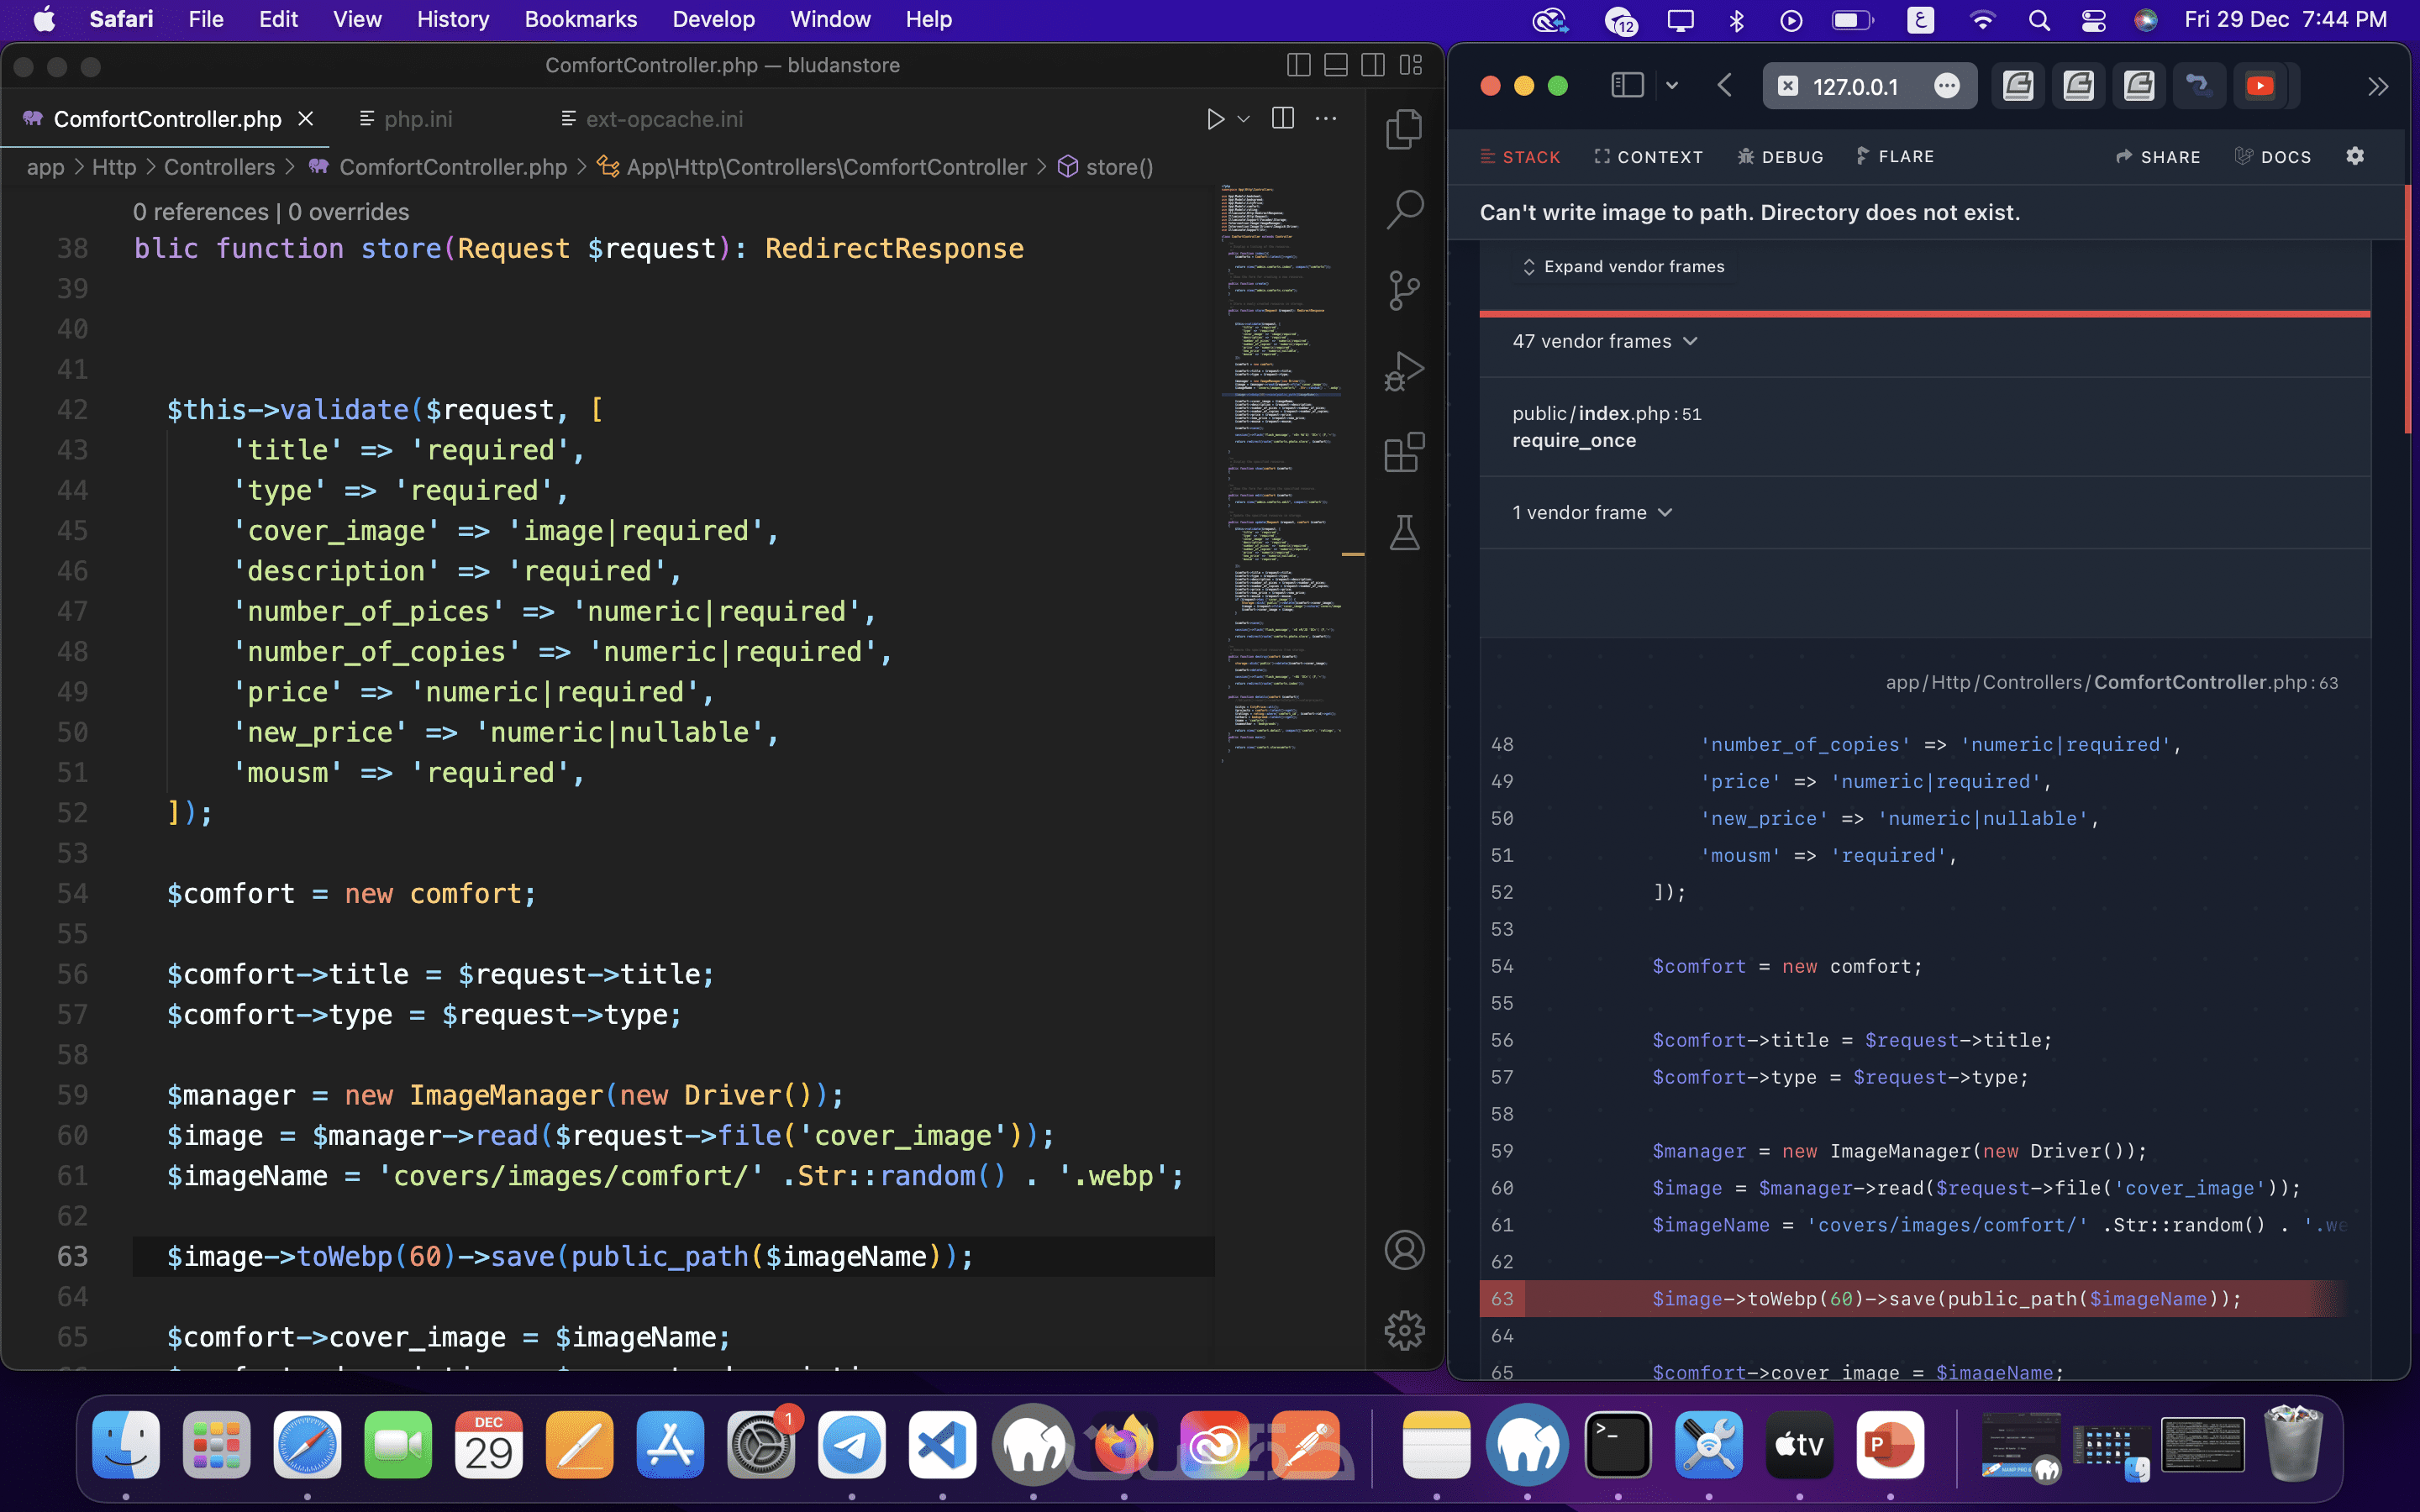Open the Extensions view
Screen dimensions: 2420x1512
(1404, 453)
